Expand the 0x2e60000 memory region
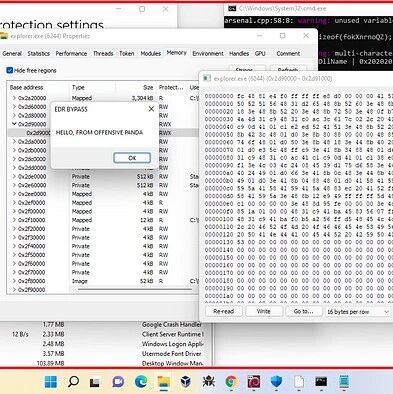The image size is (393, 394). coord(14,185)
